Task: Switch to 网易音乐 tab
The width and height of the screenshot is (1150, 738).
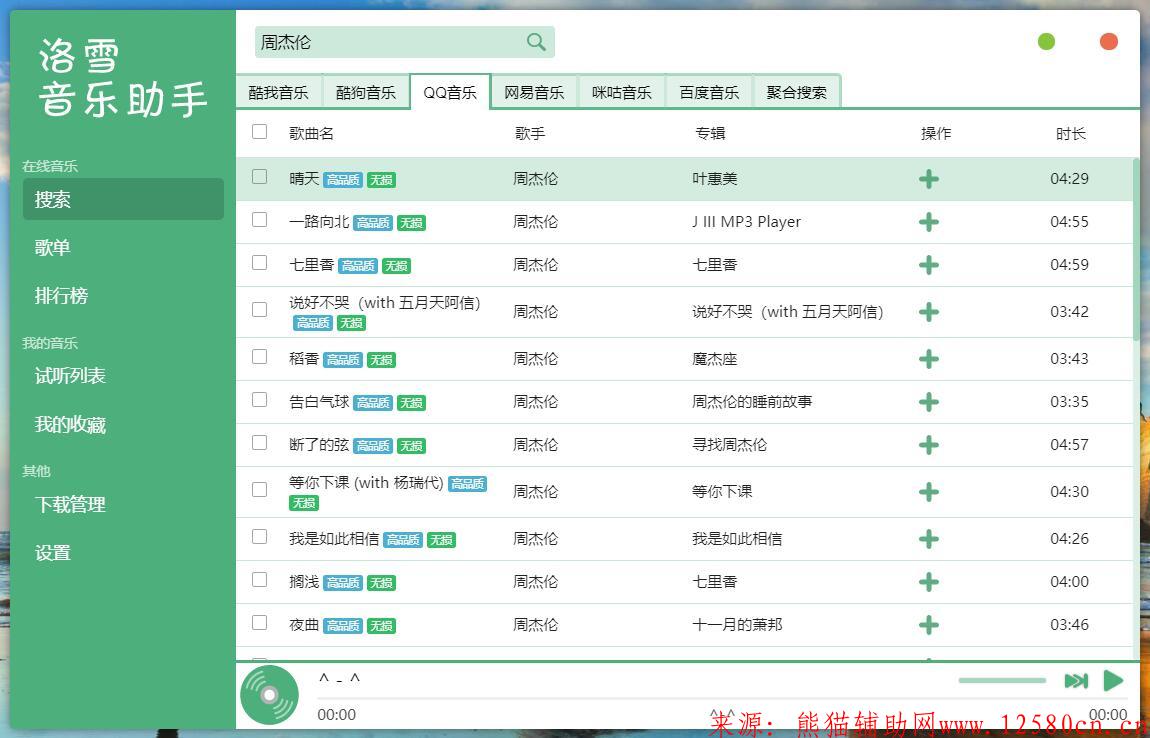Action: (x=534, y=92)
